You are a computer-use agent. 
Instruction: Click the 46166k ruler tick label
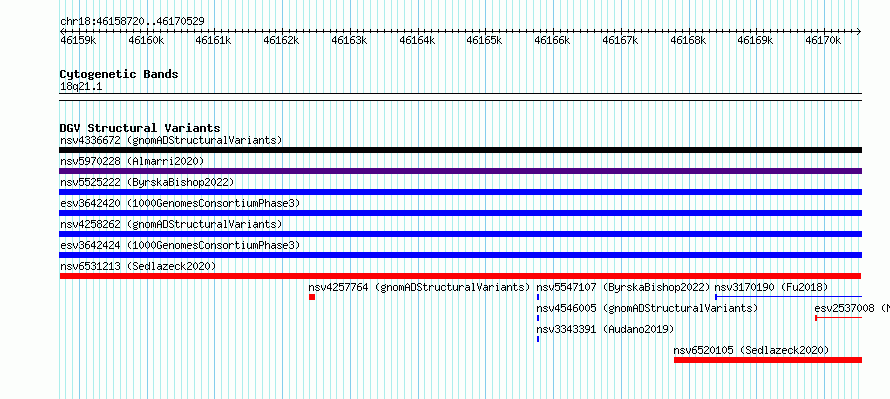pos(552,40)
